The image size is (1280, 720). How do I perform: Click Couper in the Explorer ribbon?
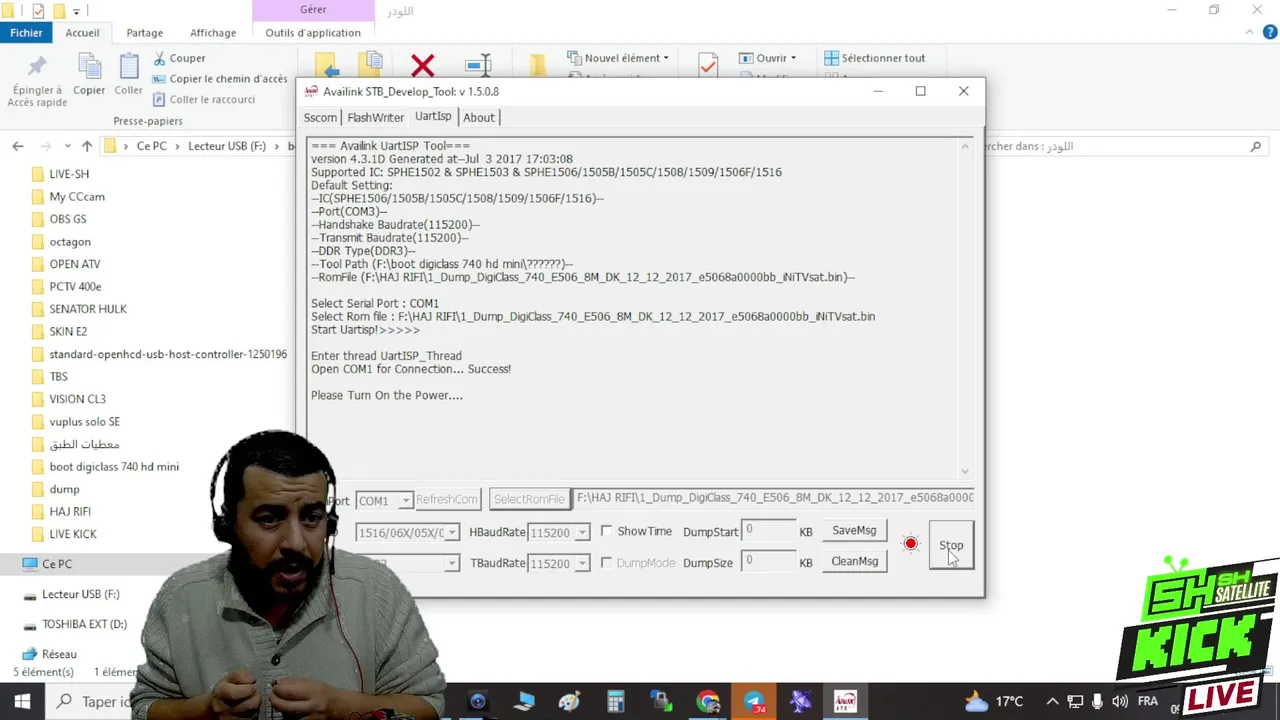pyautogui.click(x=179, y=58)
